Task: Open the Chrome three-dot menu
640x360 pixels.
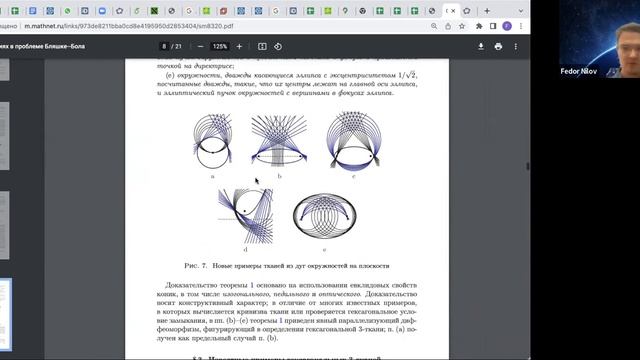Action: click(x=521, y=26)
